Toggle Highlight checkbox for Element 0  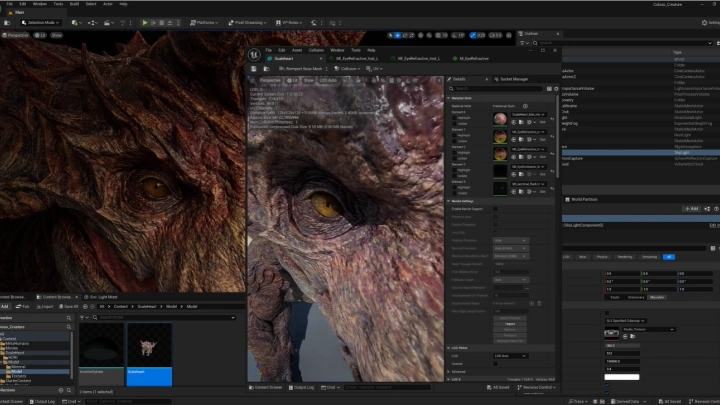pyautogui.click(x=455, y=118)
